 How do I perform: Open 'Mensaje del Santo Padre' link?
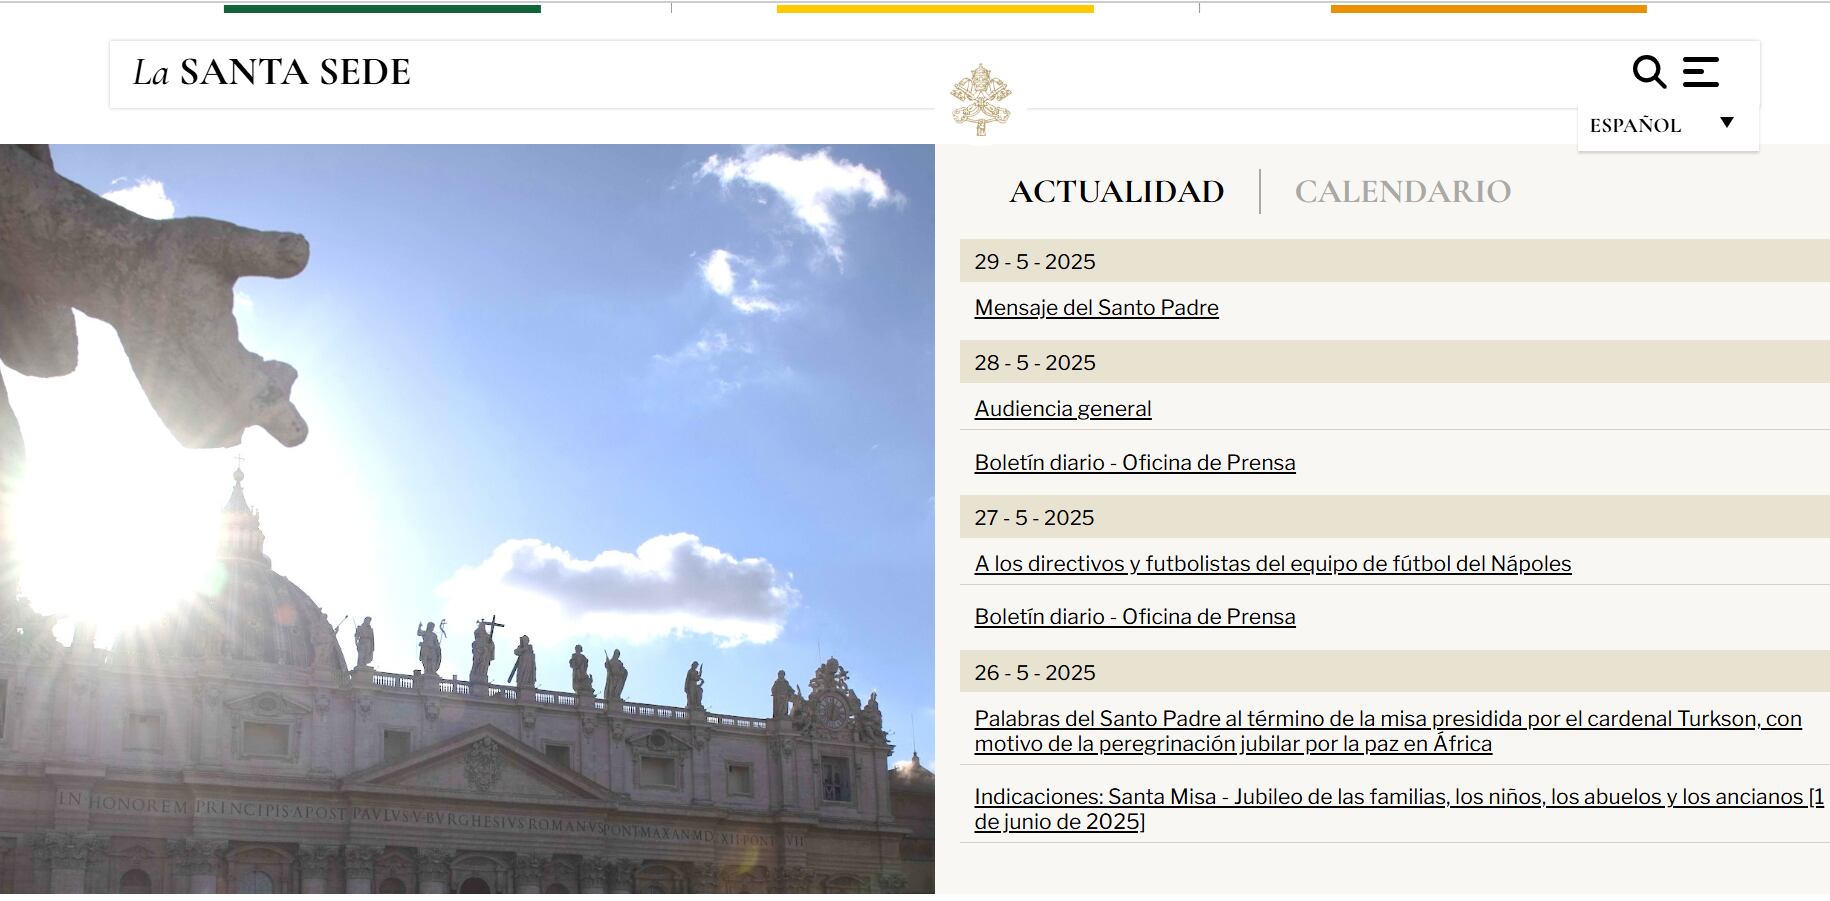click(x=1097, y=308)
